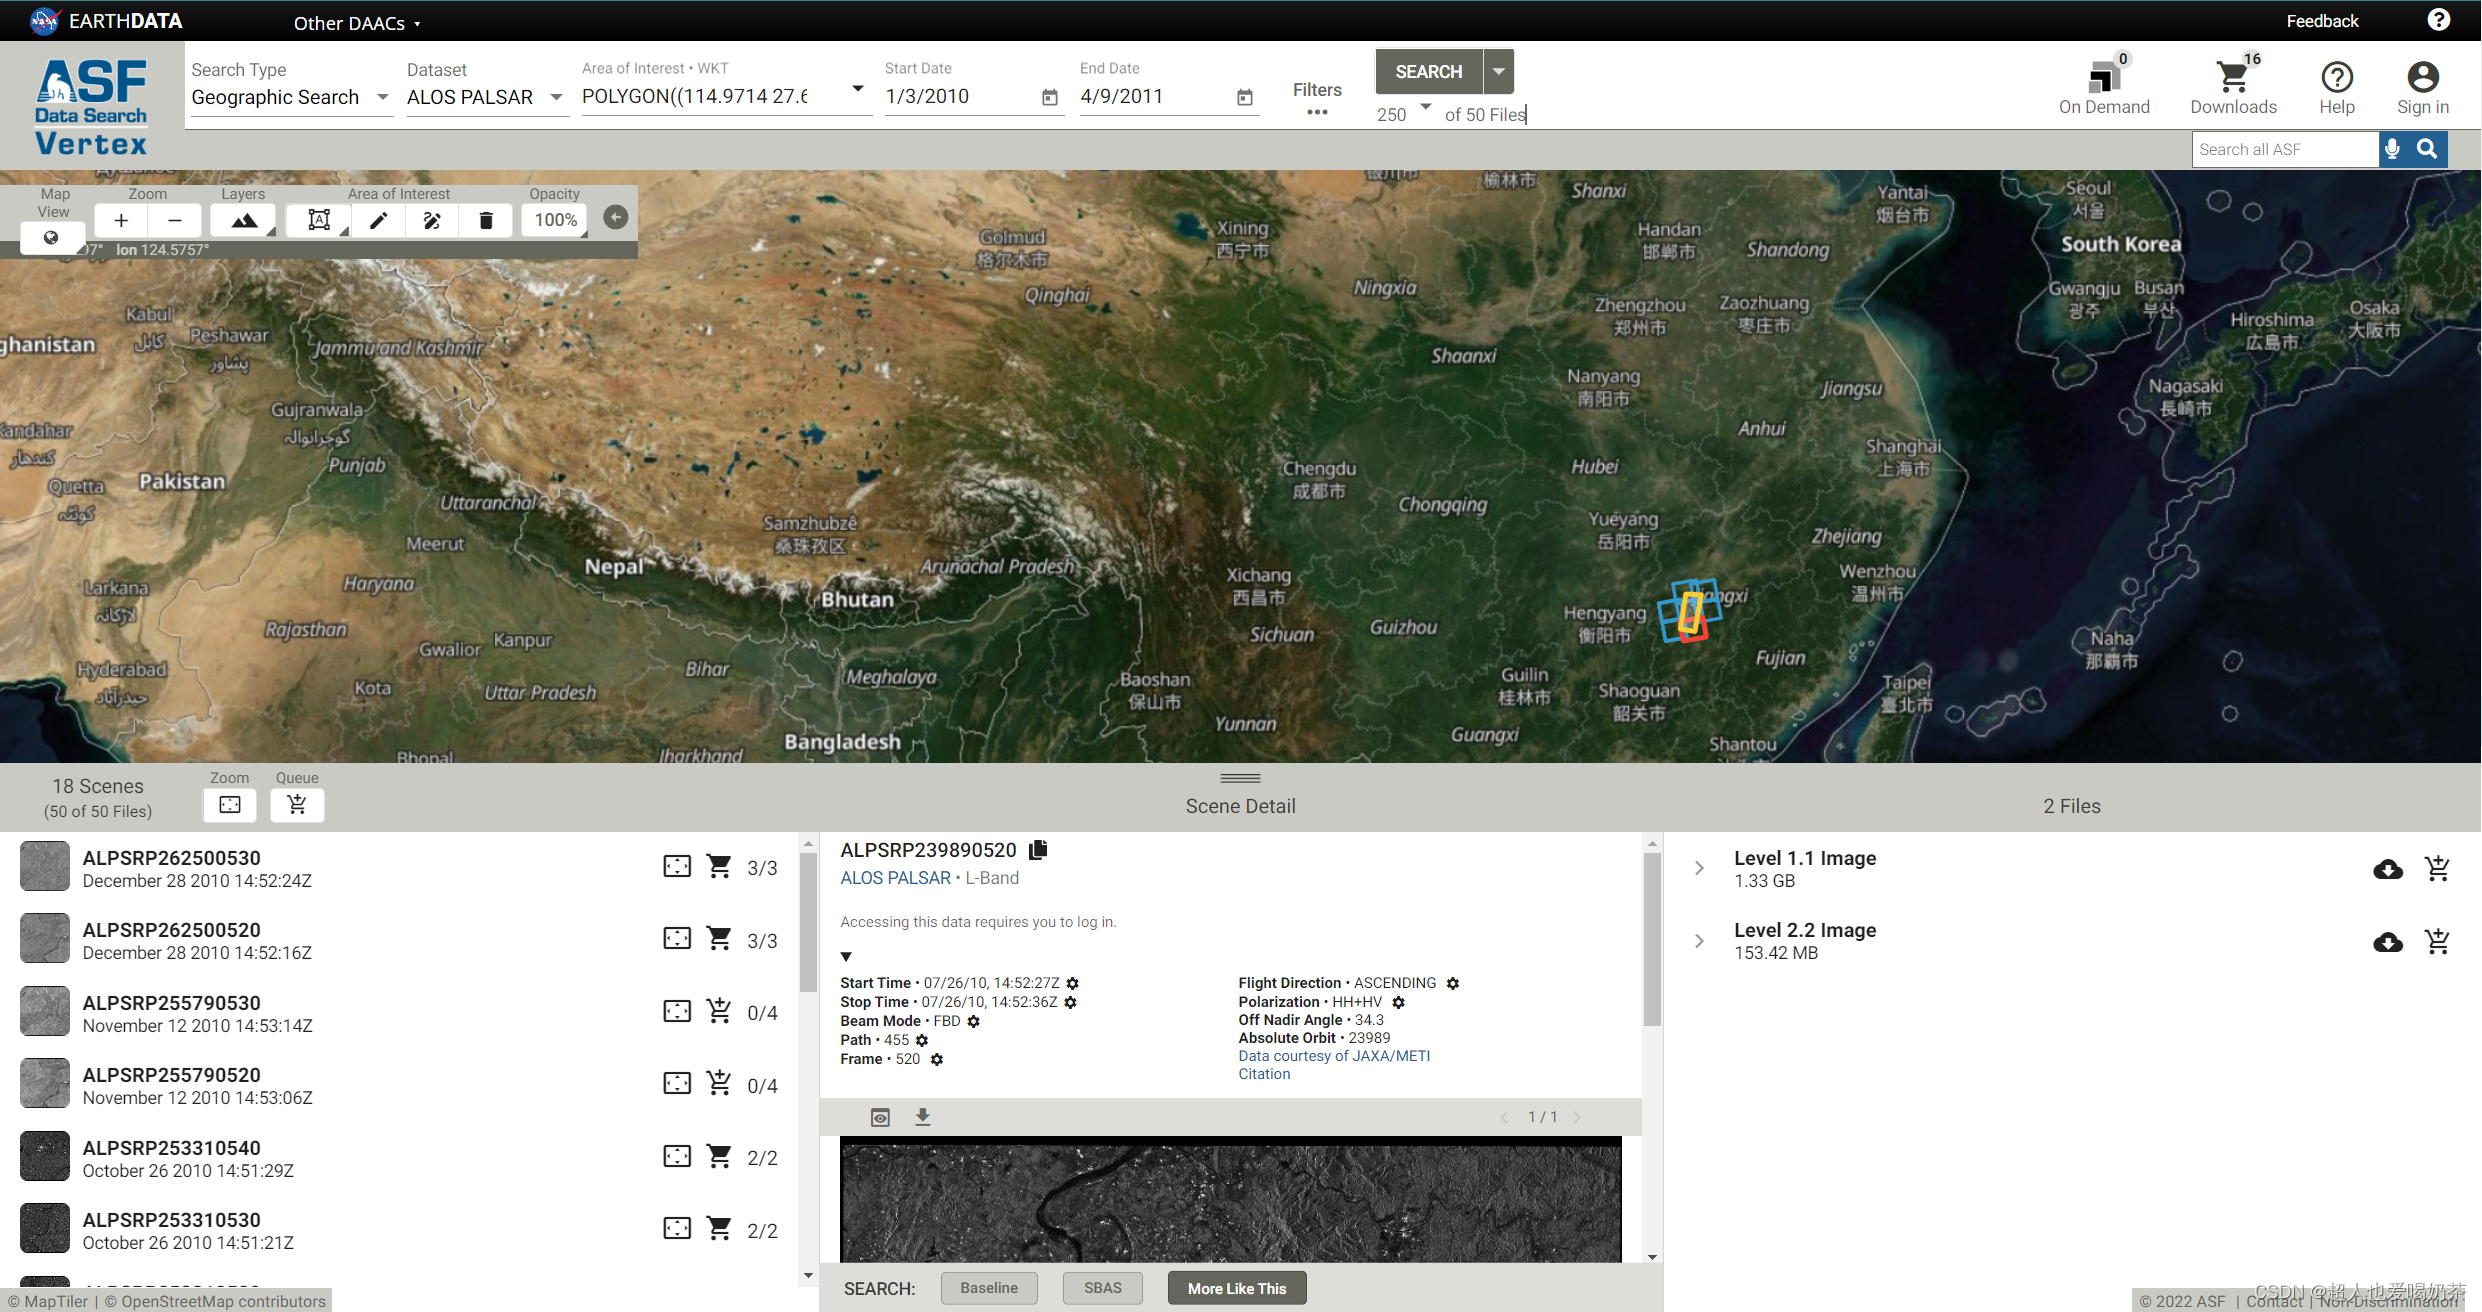Click the SEARCH button
Screen dimensions: 2482x1312
point(1429,72)
